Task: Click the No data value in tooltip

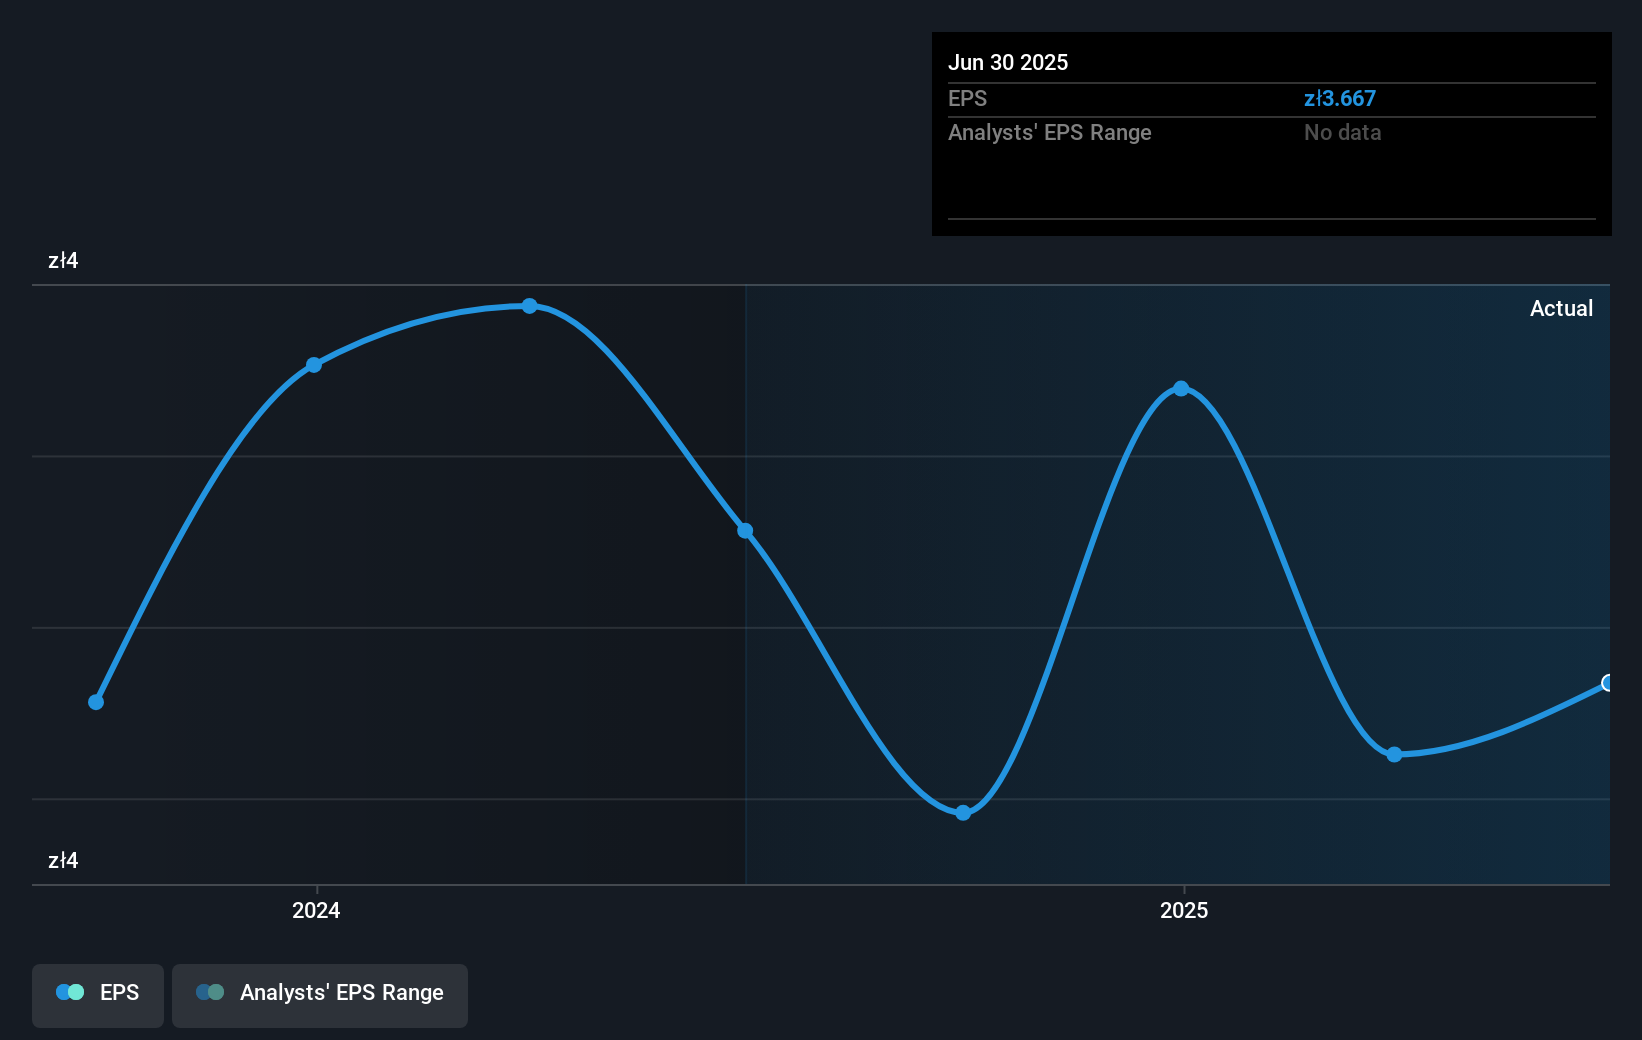Action: [1342, 132]
